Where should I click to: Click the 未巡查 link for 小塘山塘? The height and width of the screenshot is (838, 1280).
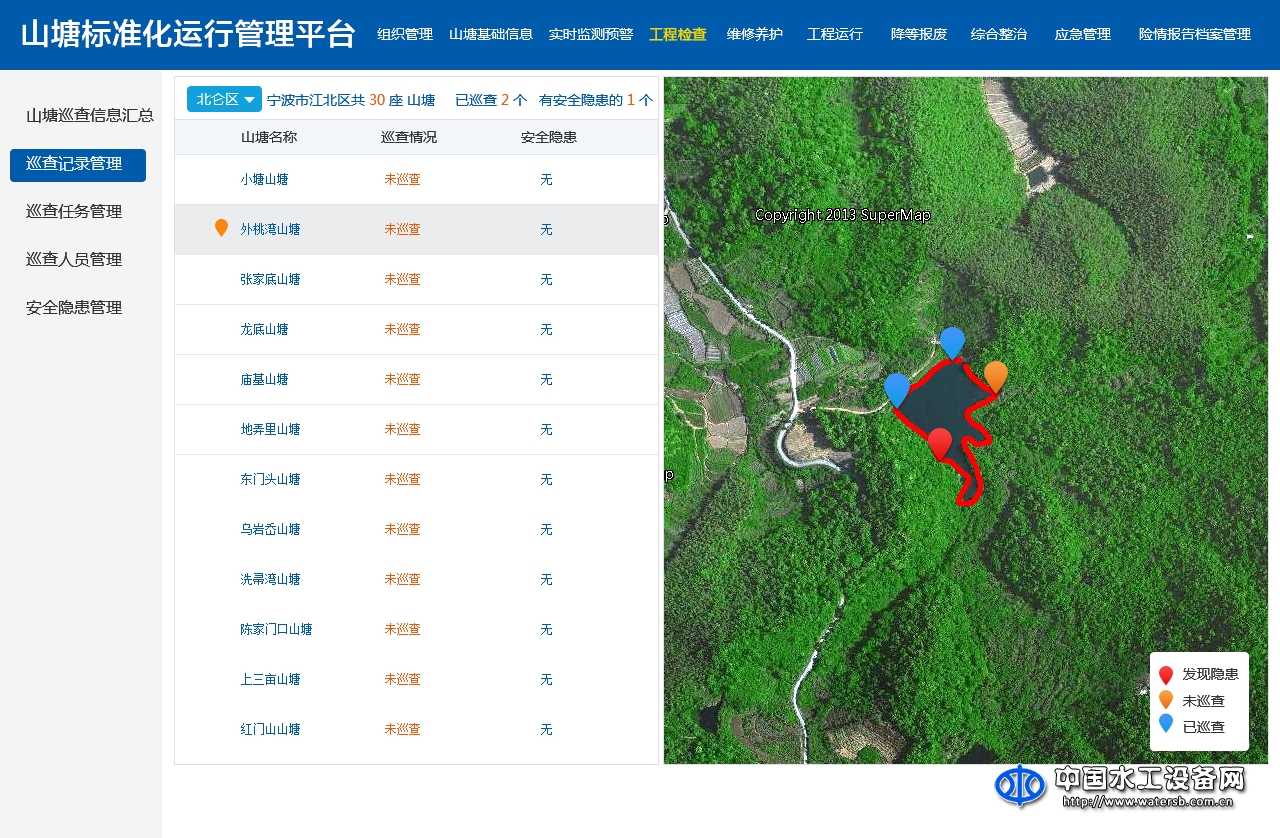tap(402, 179)
